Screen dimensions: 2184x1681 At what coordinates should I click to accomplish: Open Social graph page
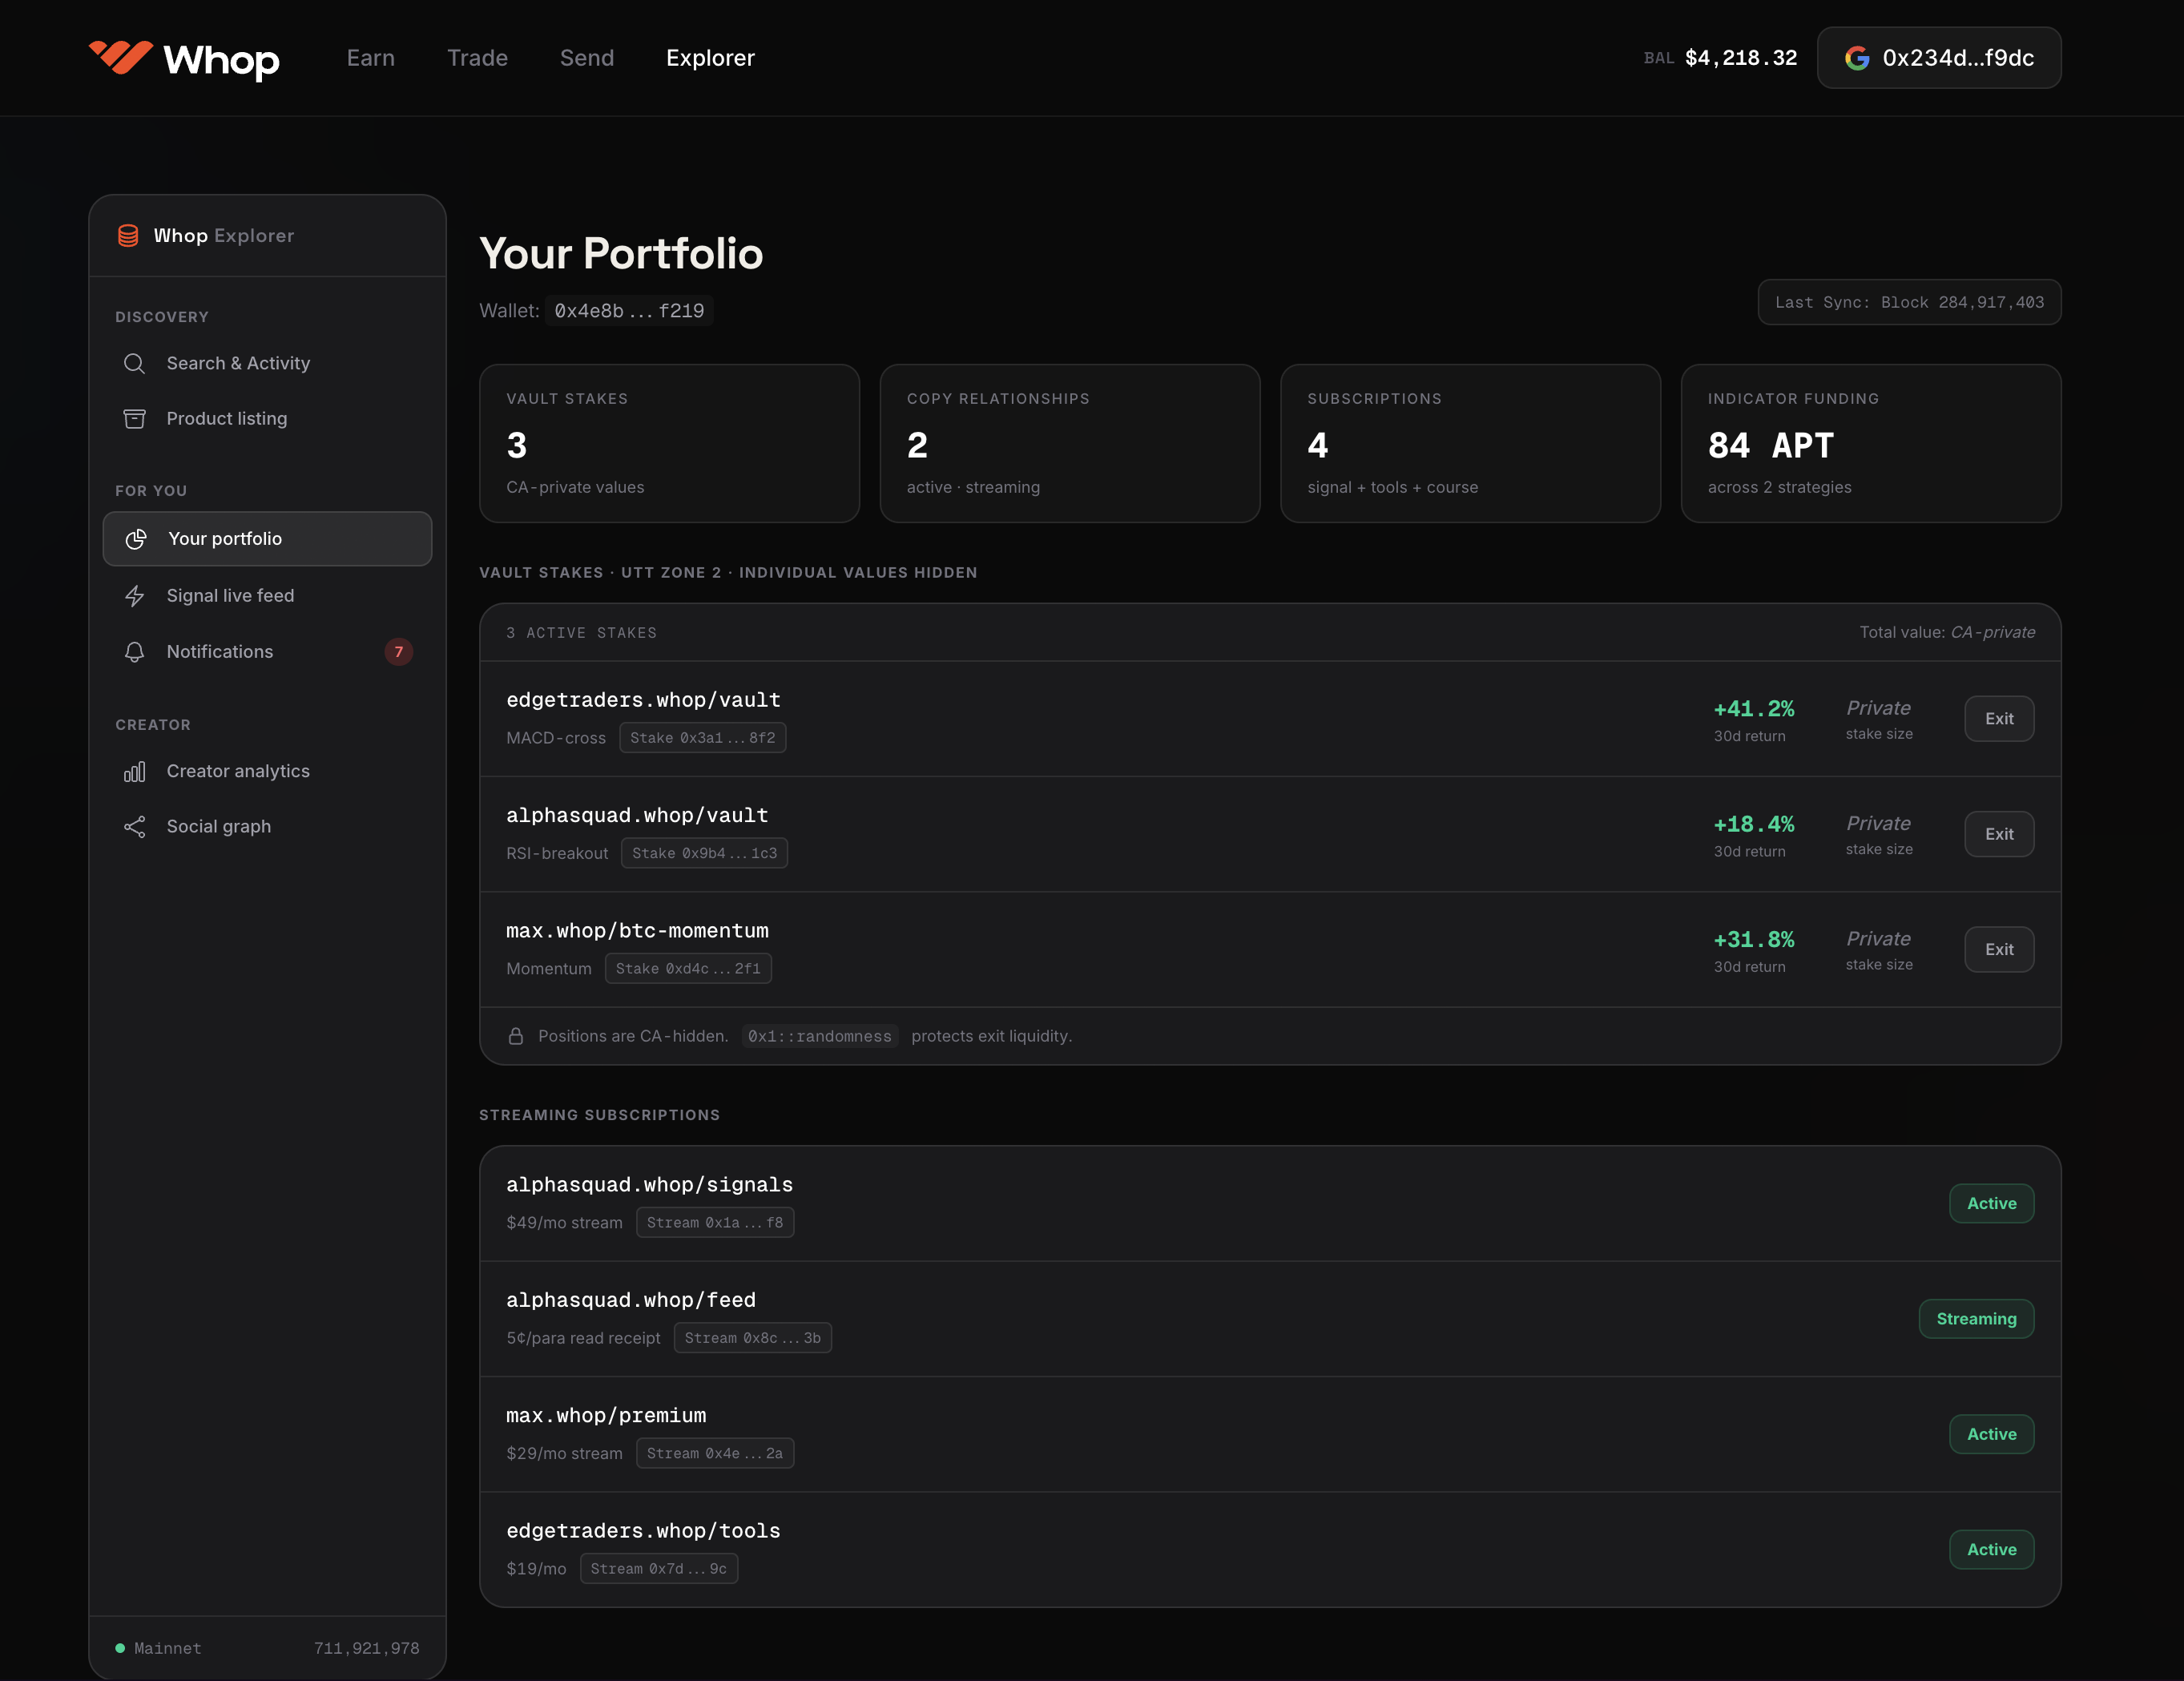click(x=267, y=827)
